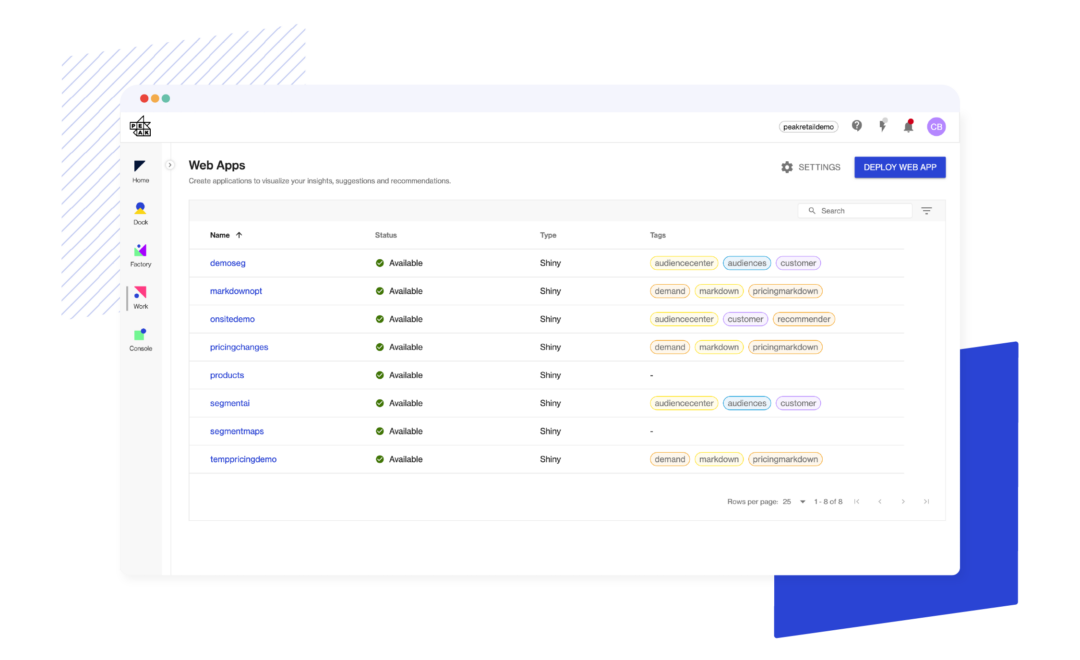
Task: Open the pricingchanges web app link
Action: coord(239,347)
